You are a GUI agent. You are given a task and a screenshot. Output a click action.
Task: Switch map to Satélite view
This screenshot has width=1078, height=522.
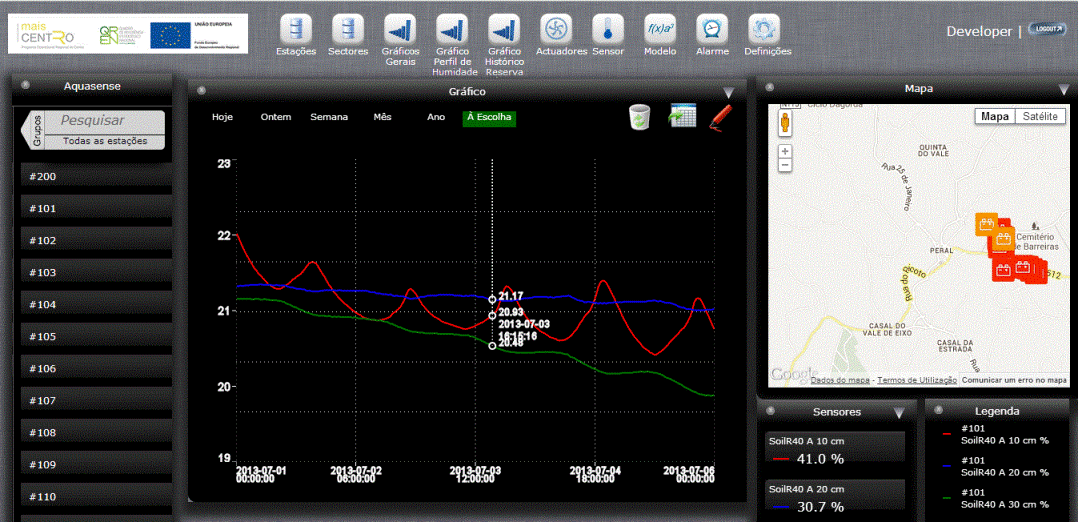[1040, 116]
